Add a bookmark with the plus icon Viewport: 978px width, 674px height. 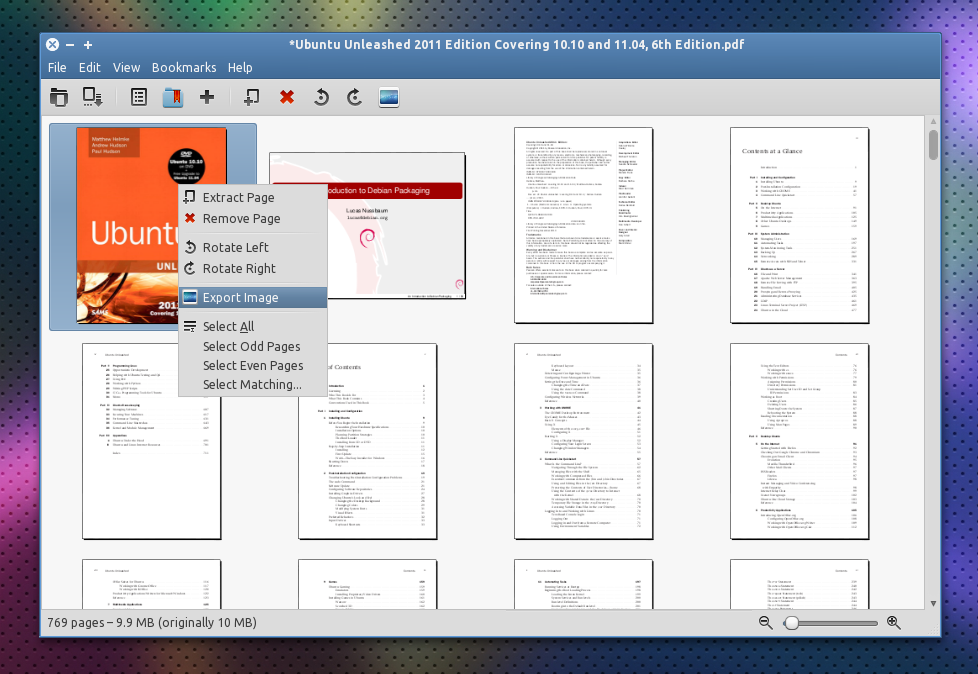[207, 96]
